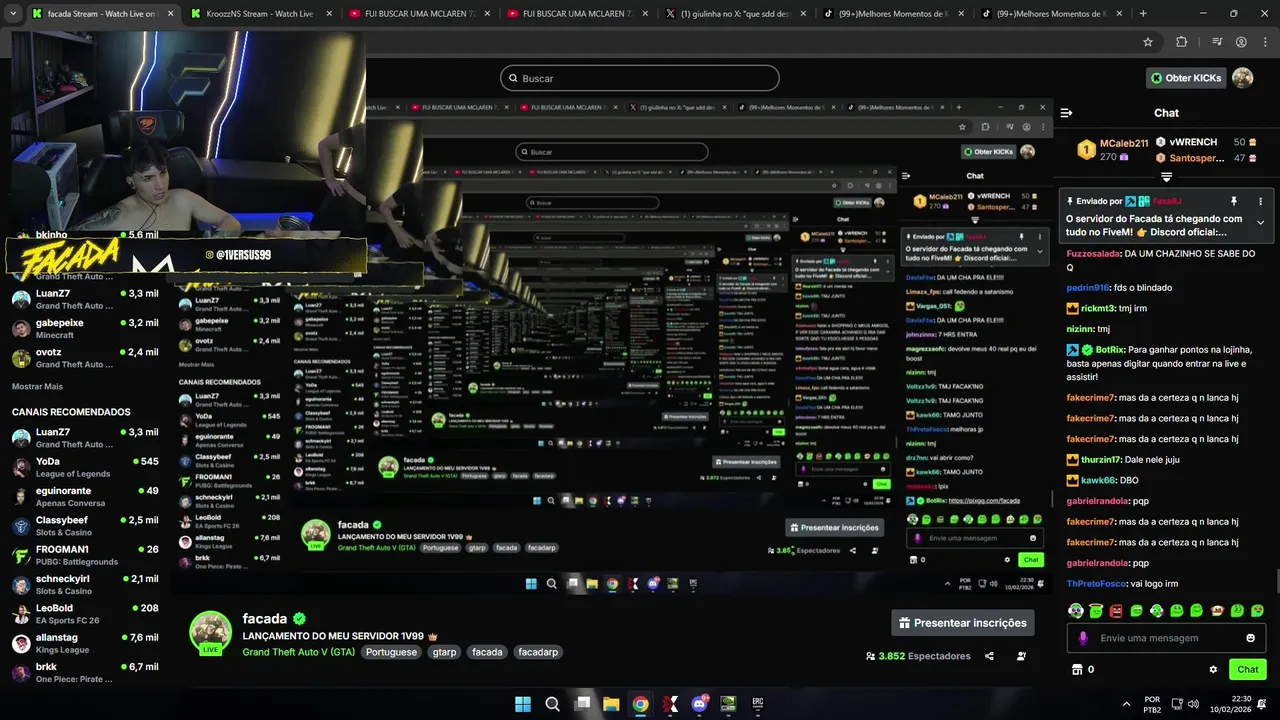
Task: Click the largest 'Presentear inscrições' button
Action: click(963, 623)
